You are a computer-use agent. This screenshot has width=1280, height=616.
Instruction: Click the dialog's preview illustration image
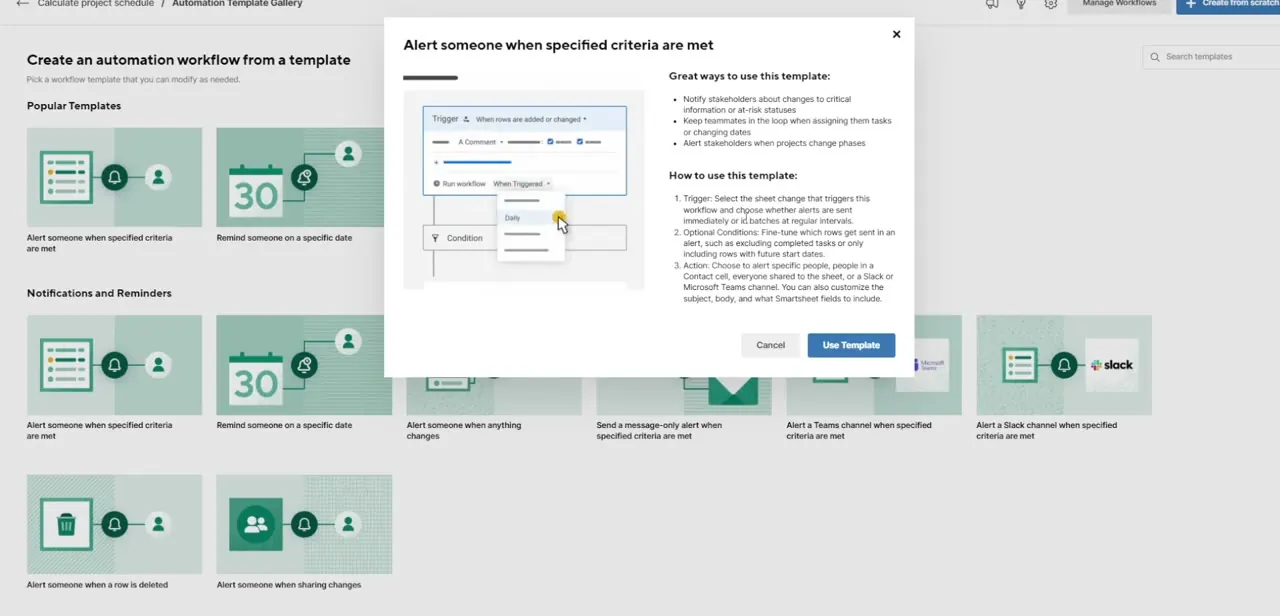coord(524,190)
